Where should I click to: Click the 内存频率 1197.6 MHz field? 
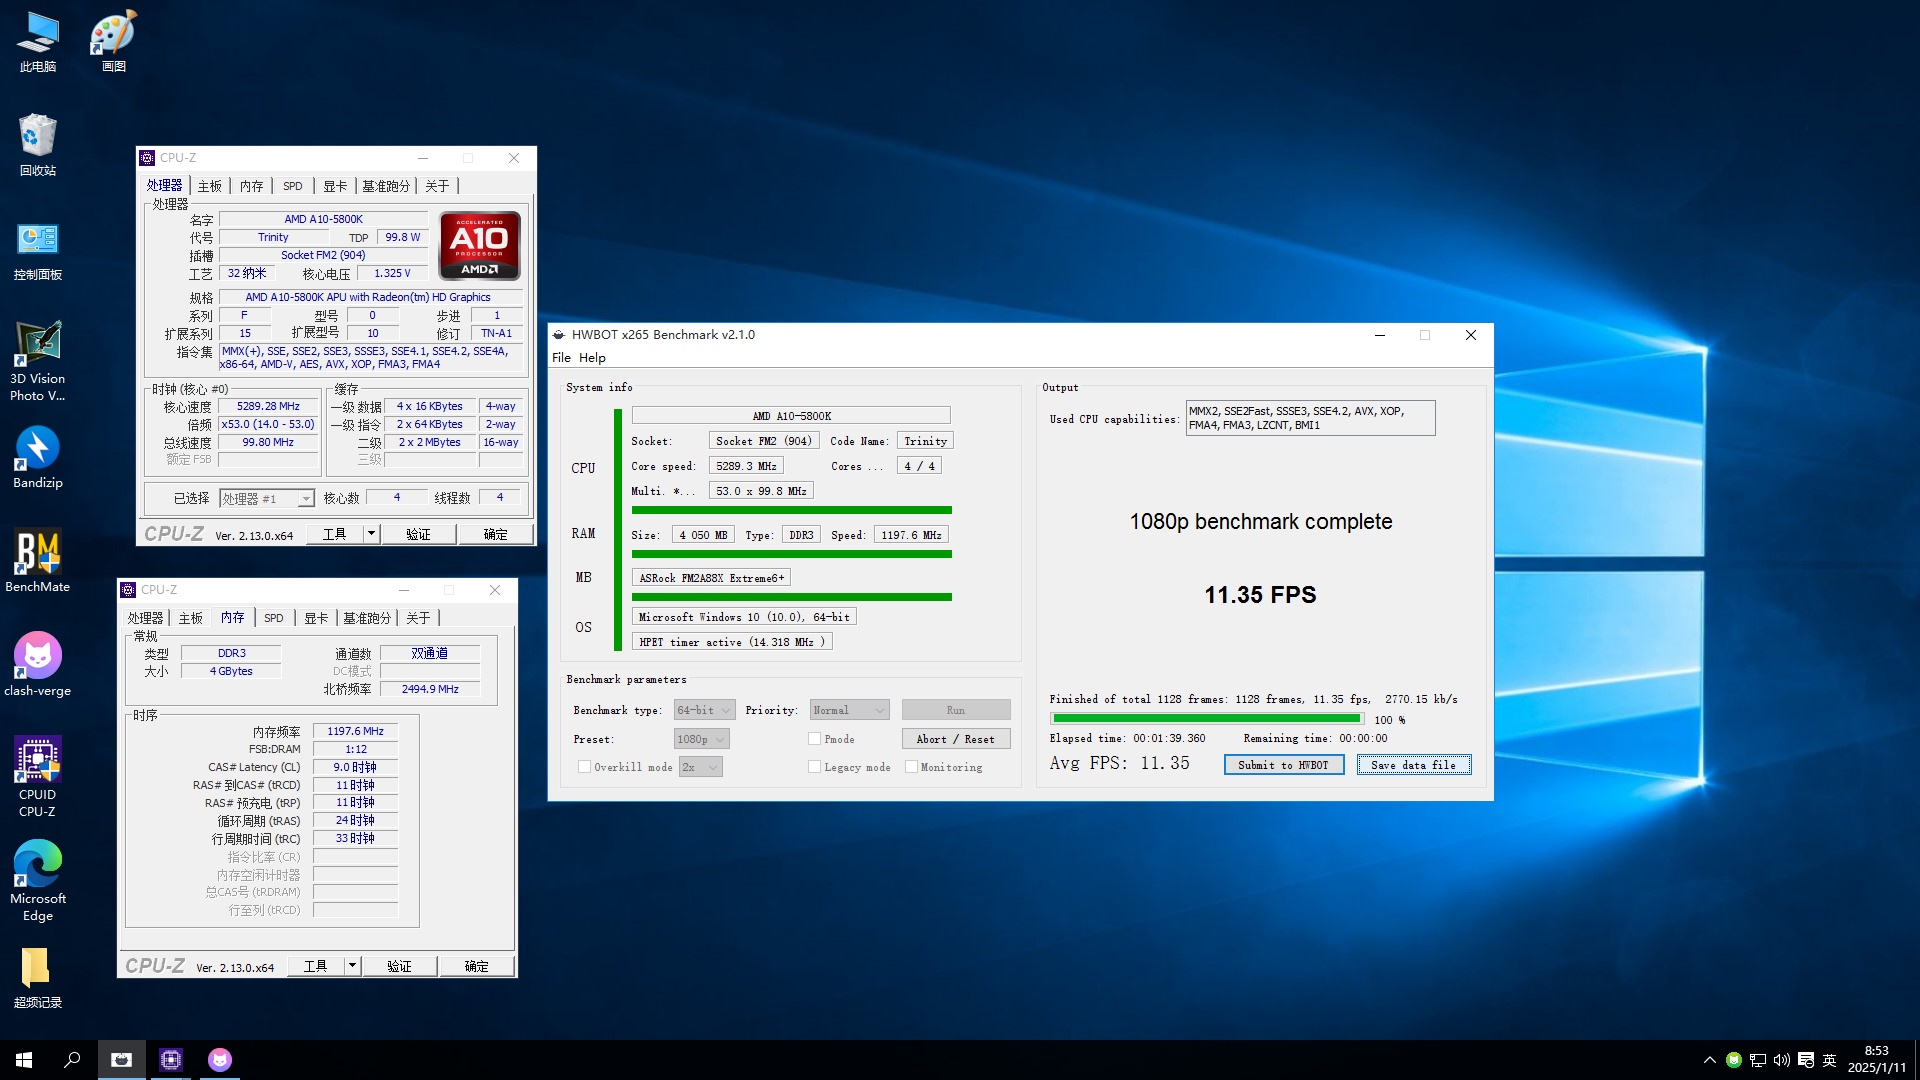[355, 731]
